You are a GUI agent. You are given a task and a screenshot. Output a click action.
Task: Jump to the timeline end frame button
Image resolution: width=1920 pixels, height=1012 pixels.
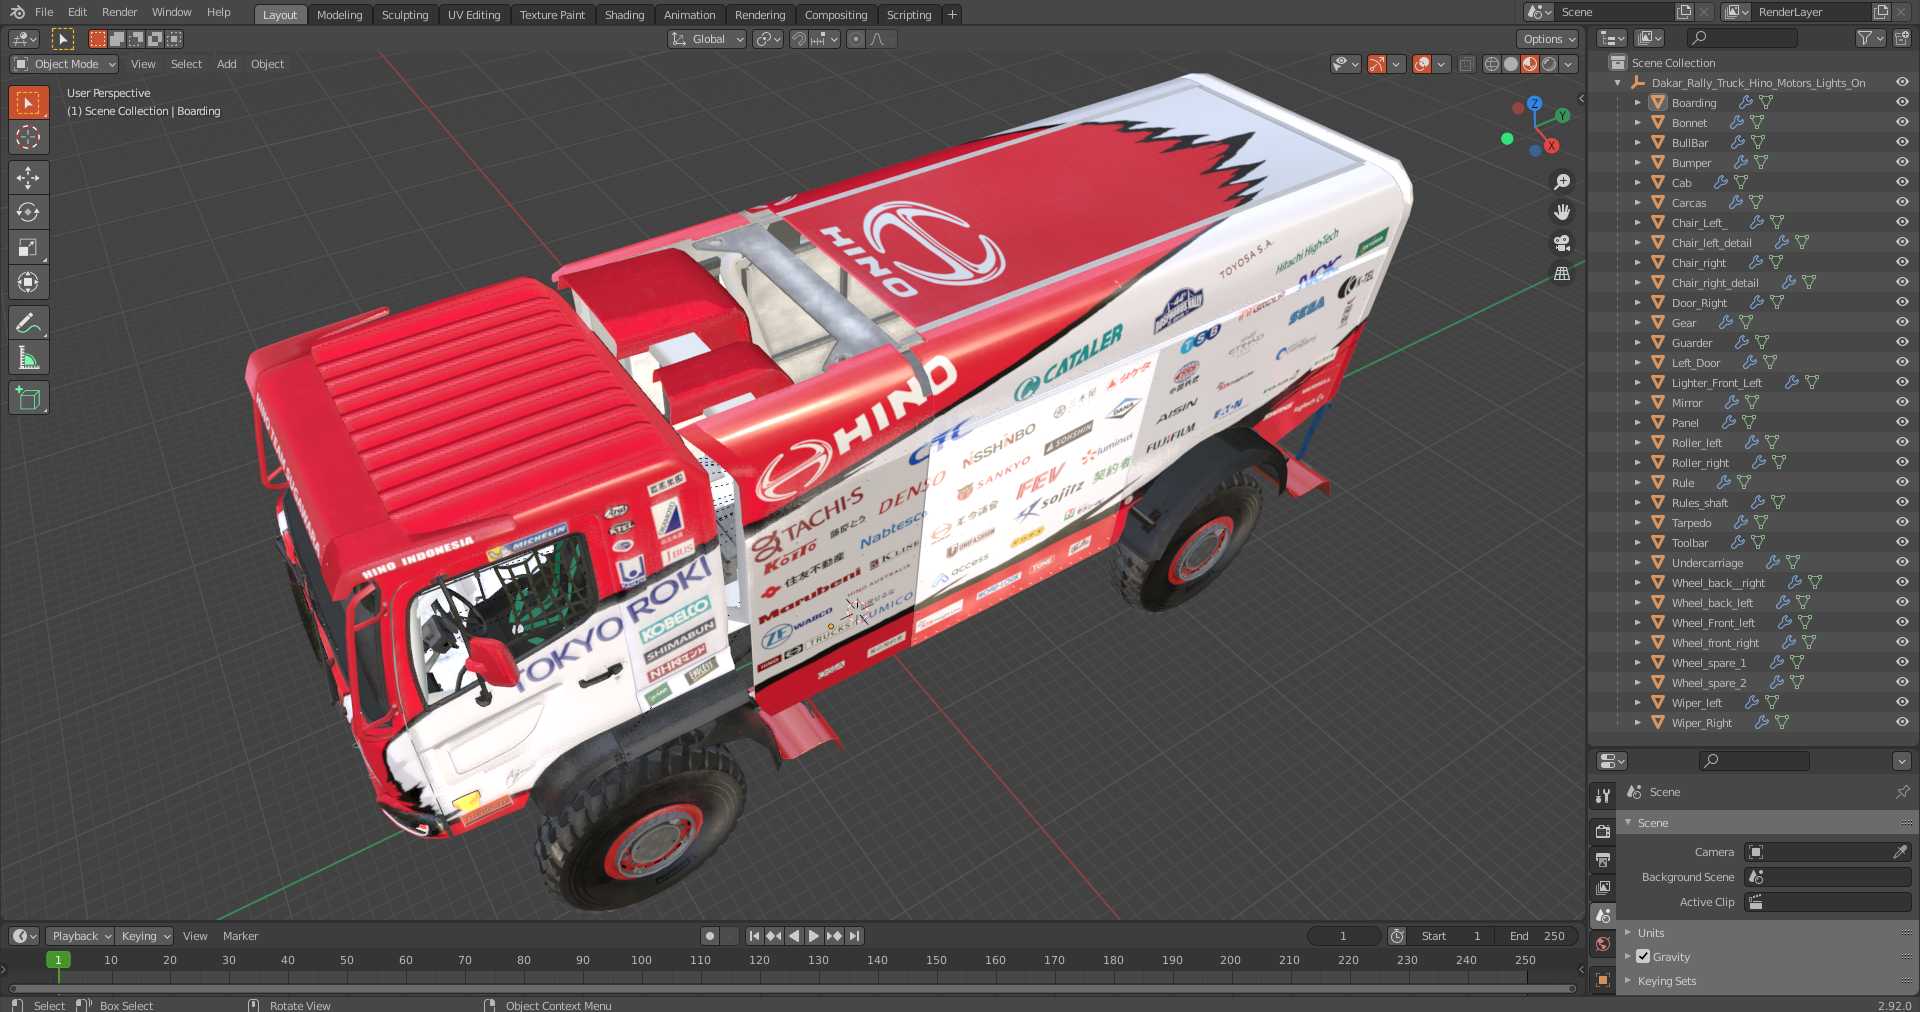coord(854,936)
